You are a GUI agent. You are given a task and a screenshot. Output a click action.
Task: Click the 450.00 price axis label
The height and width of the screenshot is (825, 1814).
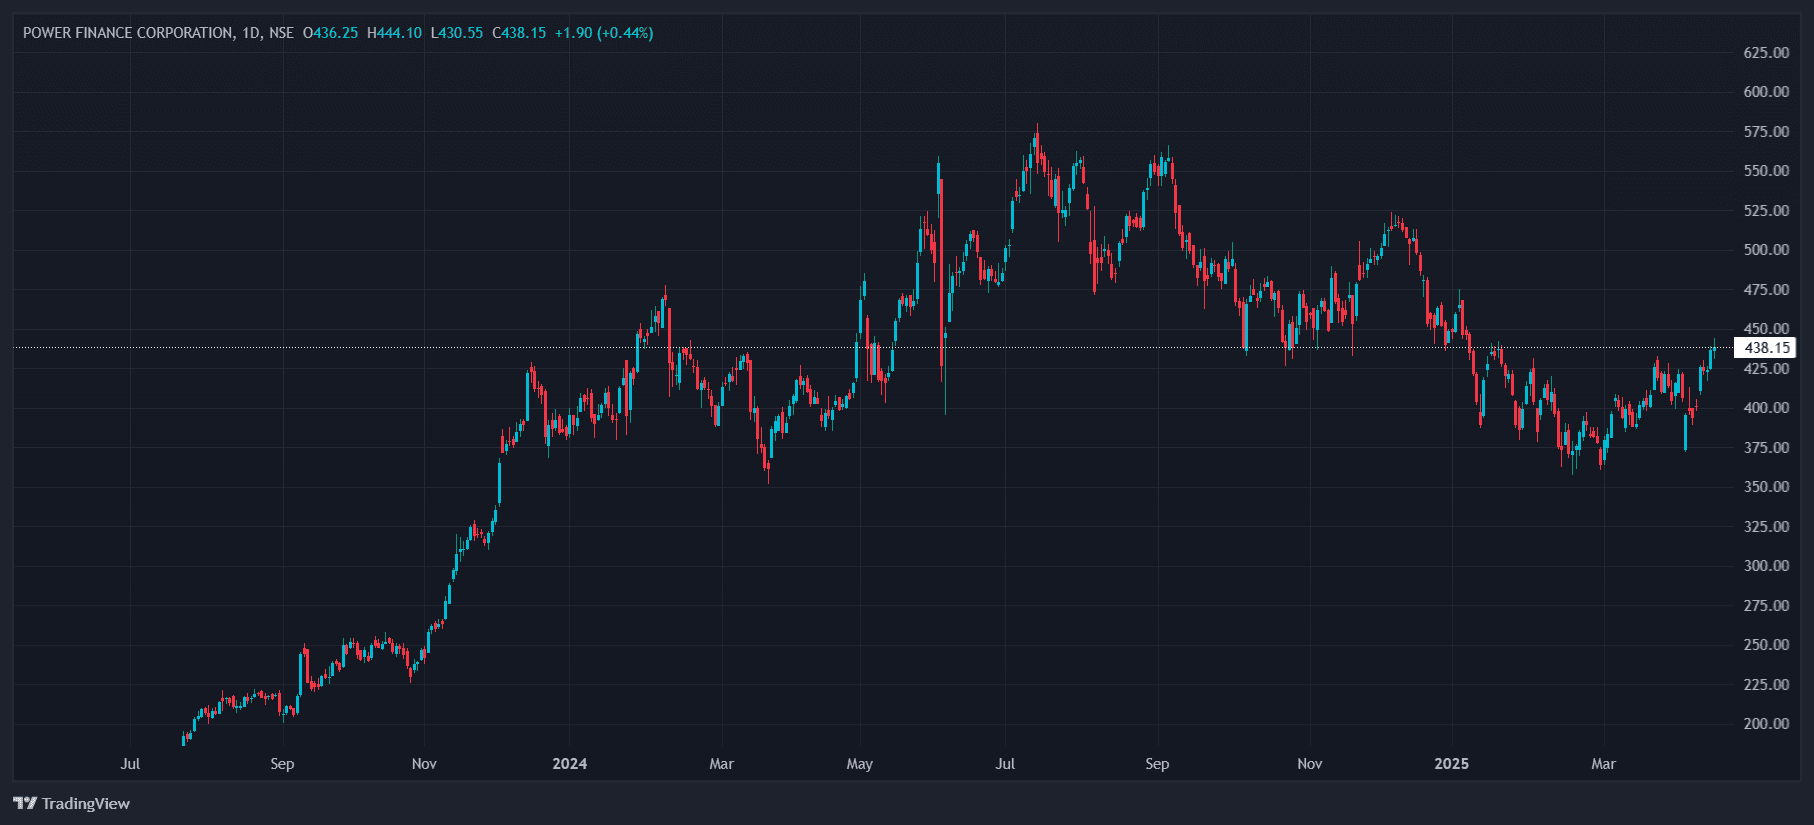pyautogui.click(x=1766, y=329)
